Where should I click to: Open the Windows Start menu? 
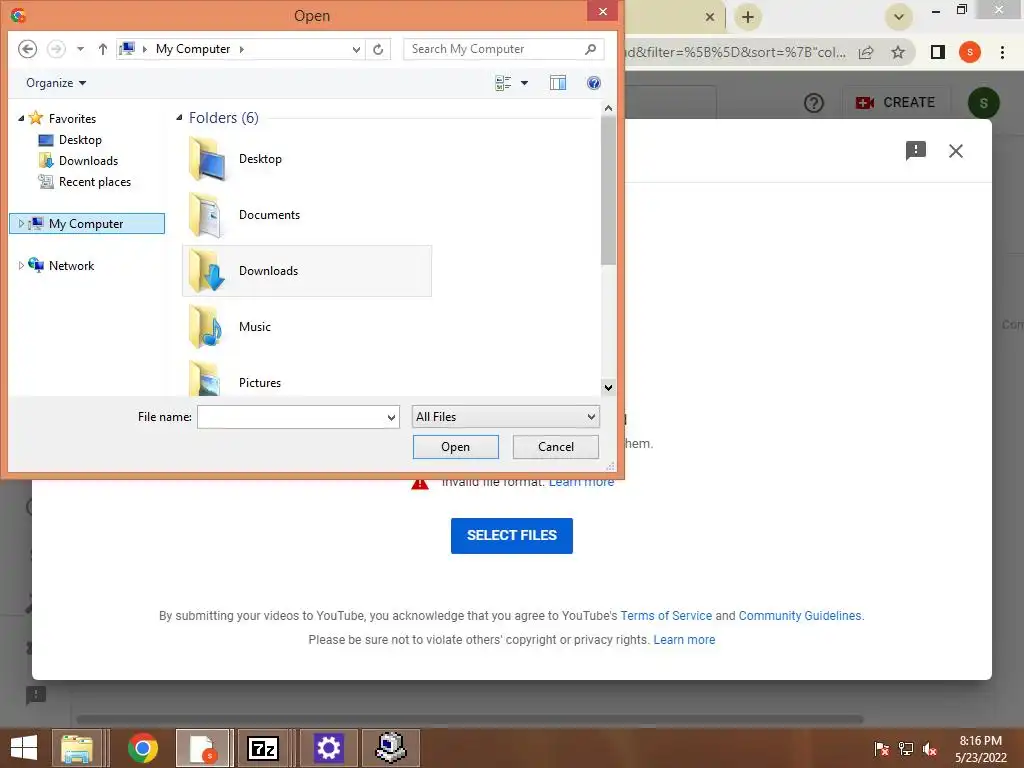(x=24, y=748)
